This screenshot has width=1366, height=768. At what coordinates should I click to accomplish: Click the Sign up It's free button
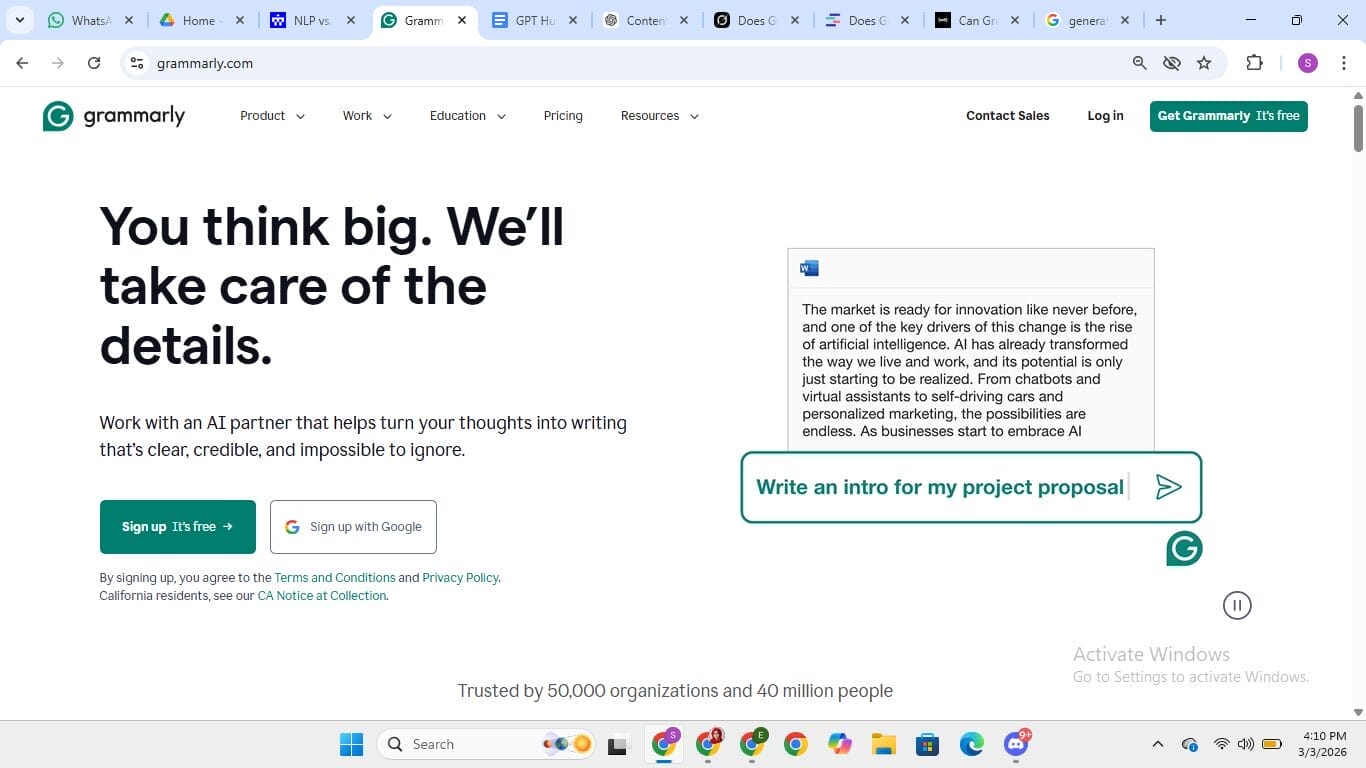pos(178,527)
